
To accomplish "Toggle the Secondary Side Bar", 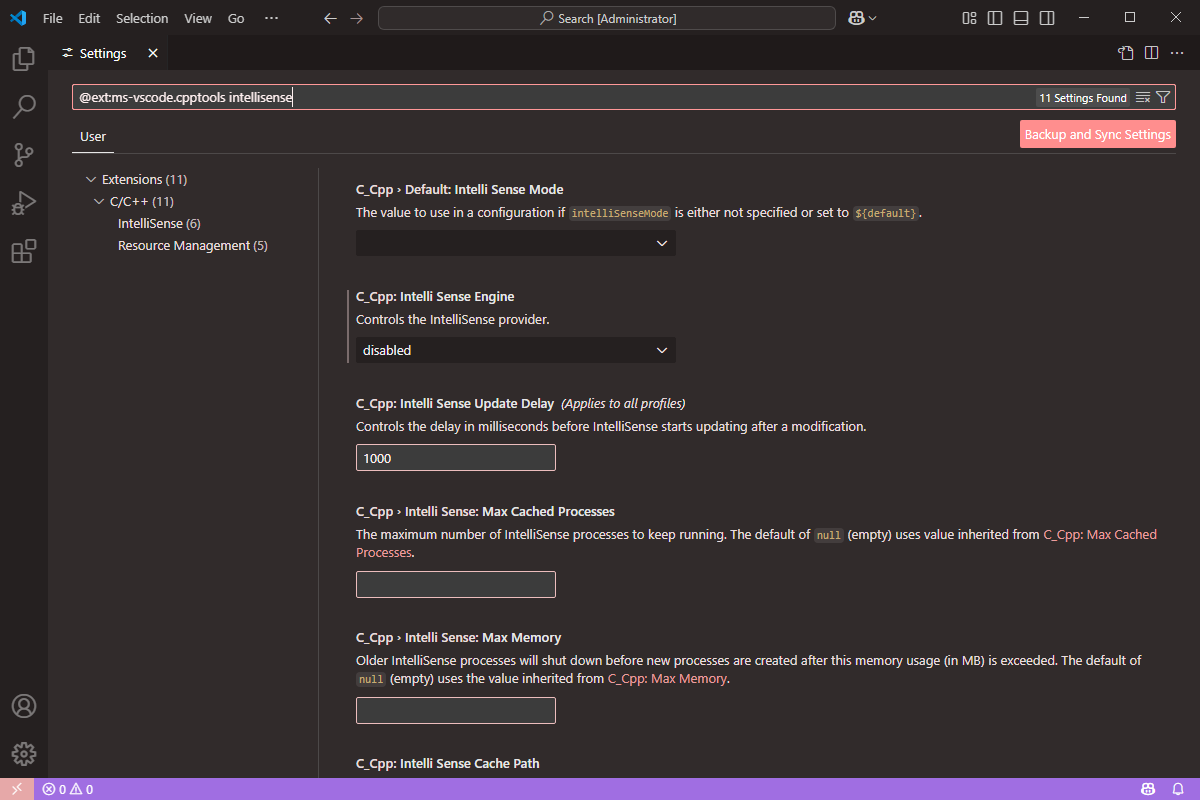I will click(x=1047, y=18).
